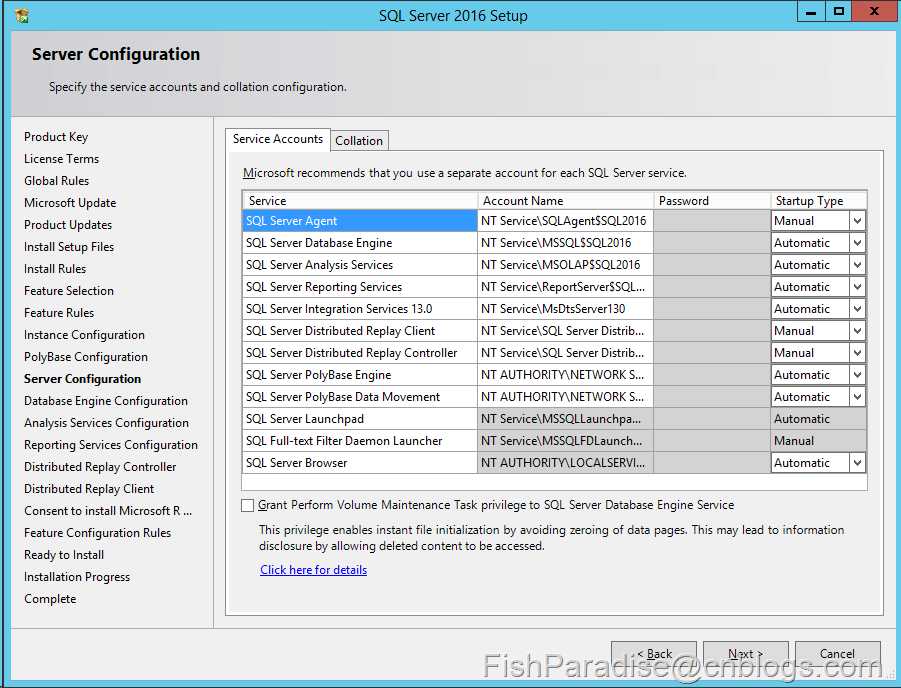The height and width of the screenshot is (688, 901).
Task: Select the SQL Server Analysis Services row
Action: [360, 265]
